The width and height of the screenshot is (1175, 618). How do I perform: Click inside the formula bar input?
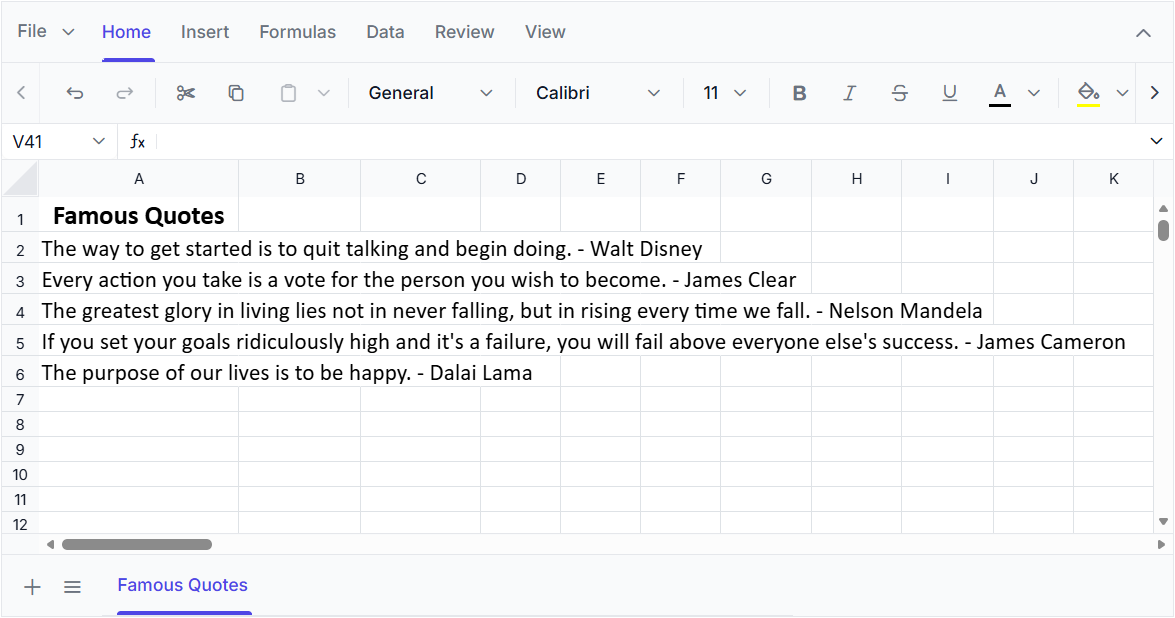(648, 142)
